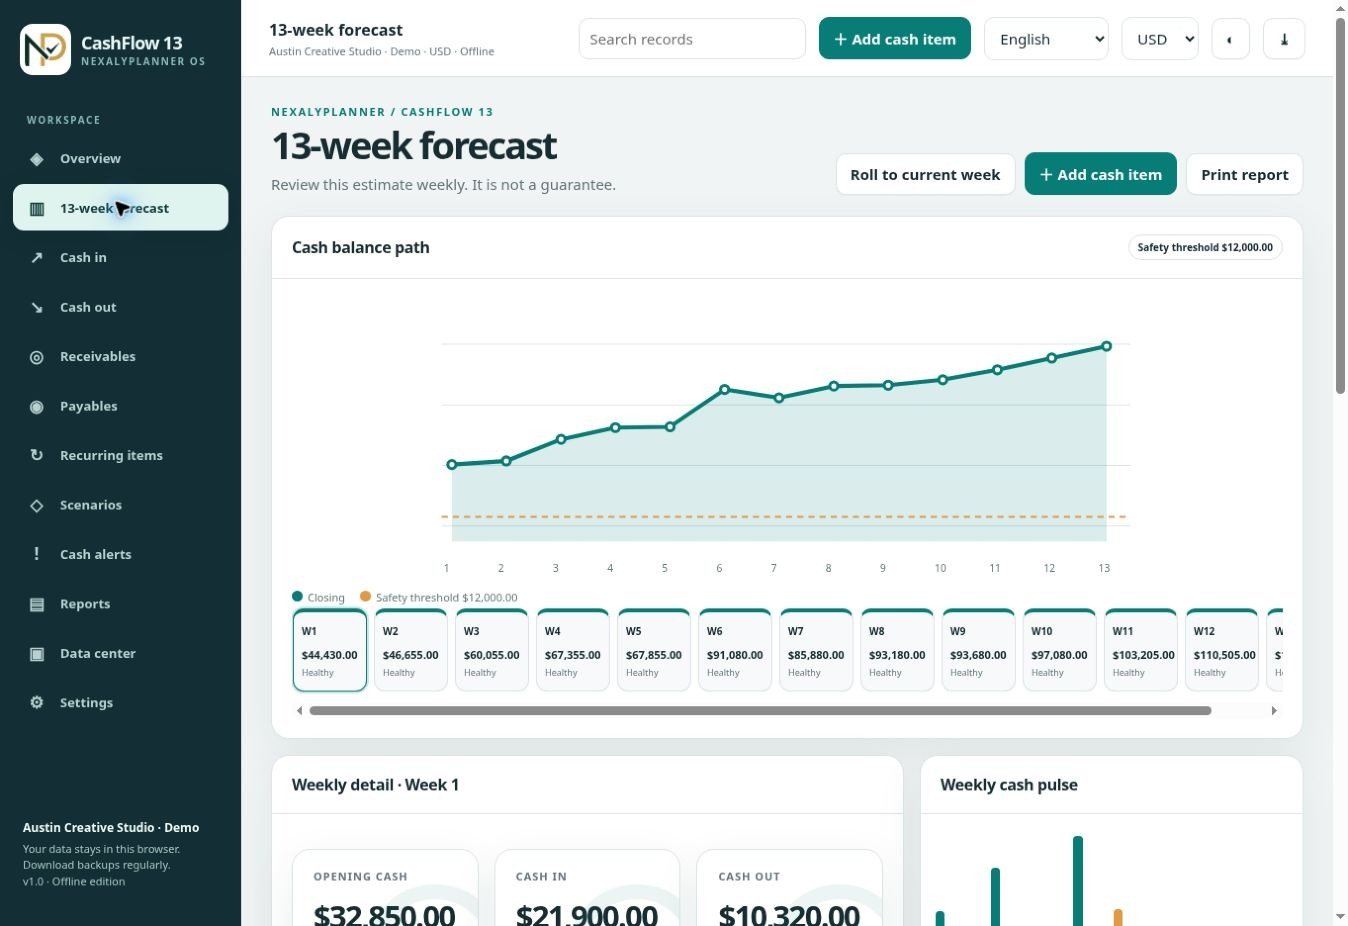The height and width of the screenshot is (926, 1348).
Task: Open the English language dropdown
Action: (1046, 39)
